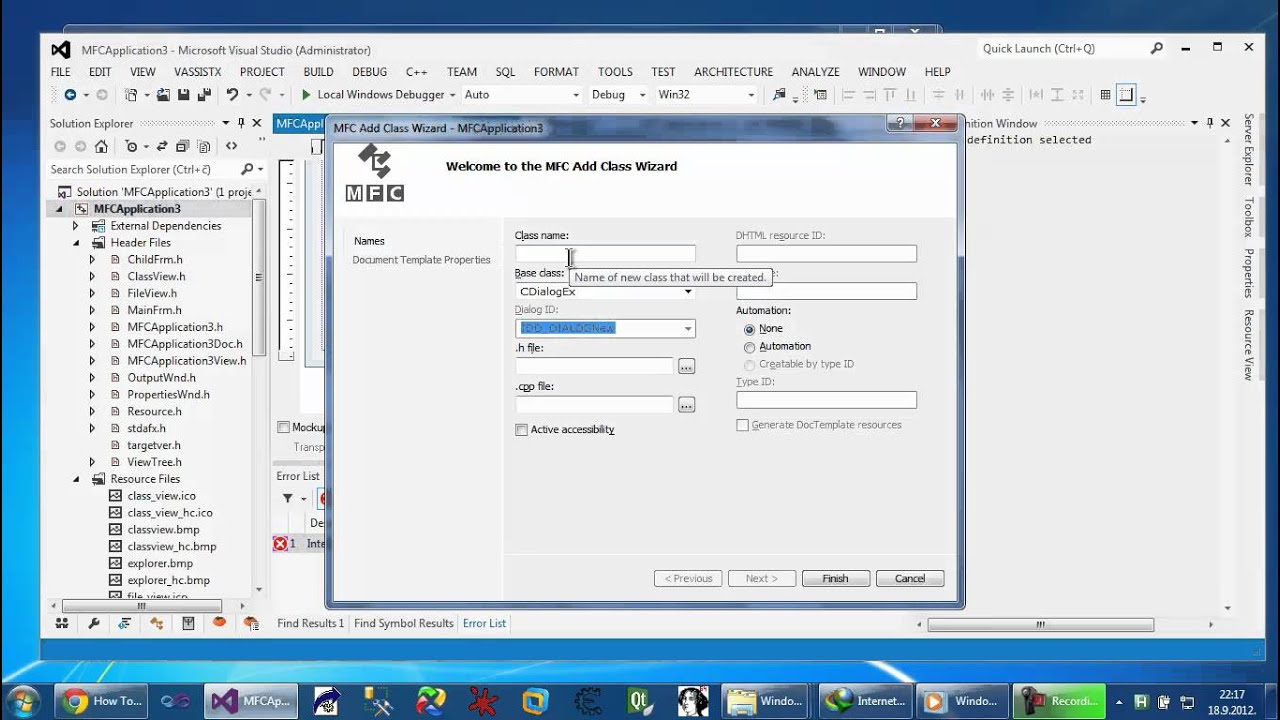Click the Open File toolbar icon
The image size is (1280, 720).
164,95
